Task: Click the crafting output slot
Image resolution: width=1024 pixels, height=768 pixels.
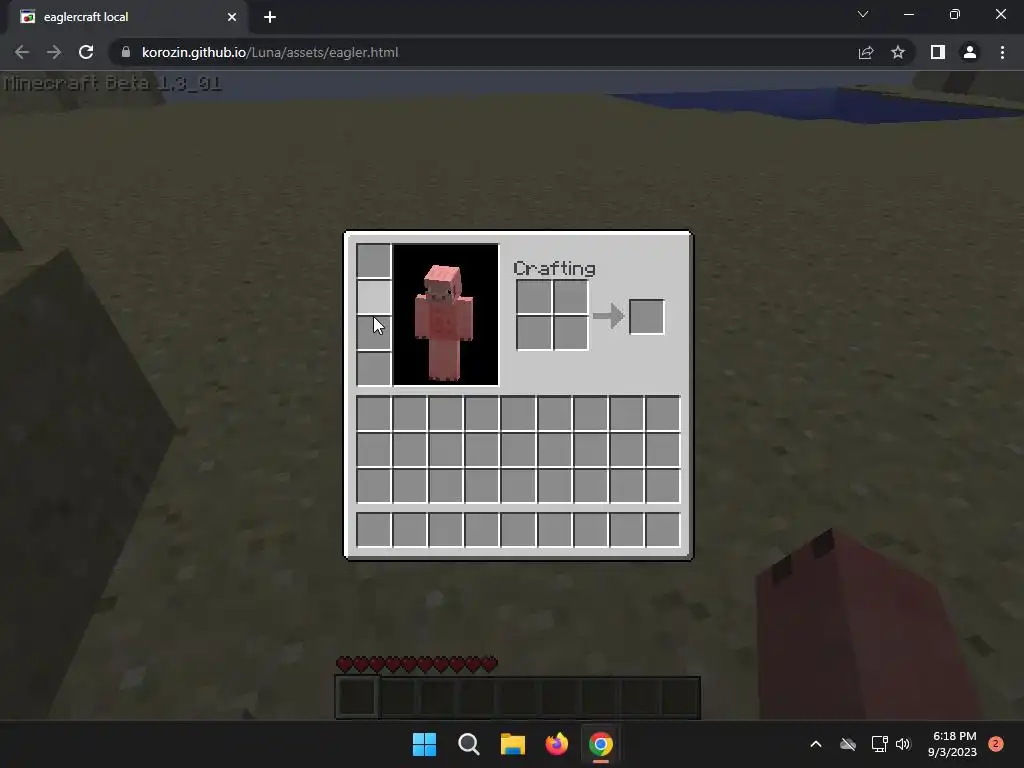Action: coord(647,317)
